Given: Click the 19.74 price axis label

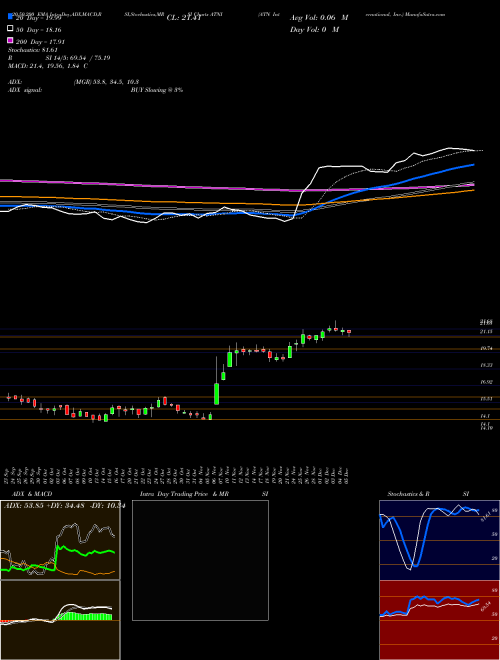Looking at the screenshot, I should (x=487, y=349).
